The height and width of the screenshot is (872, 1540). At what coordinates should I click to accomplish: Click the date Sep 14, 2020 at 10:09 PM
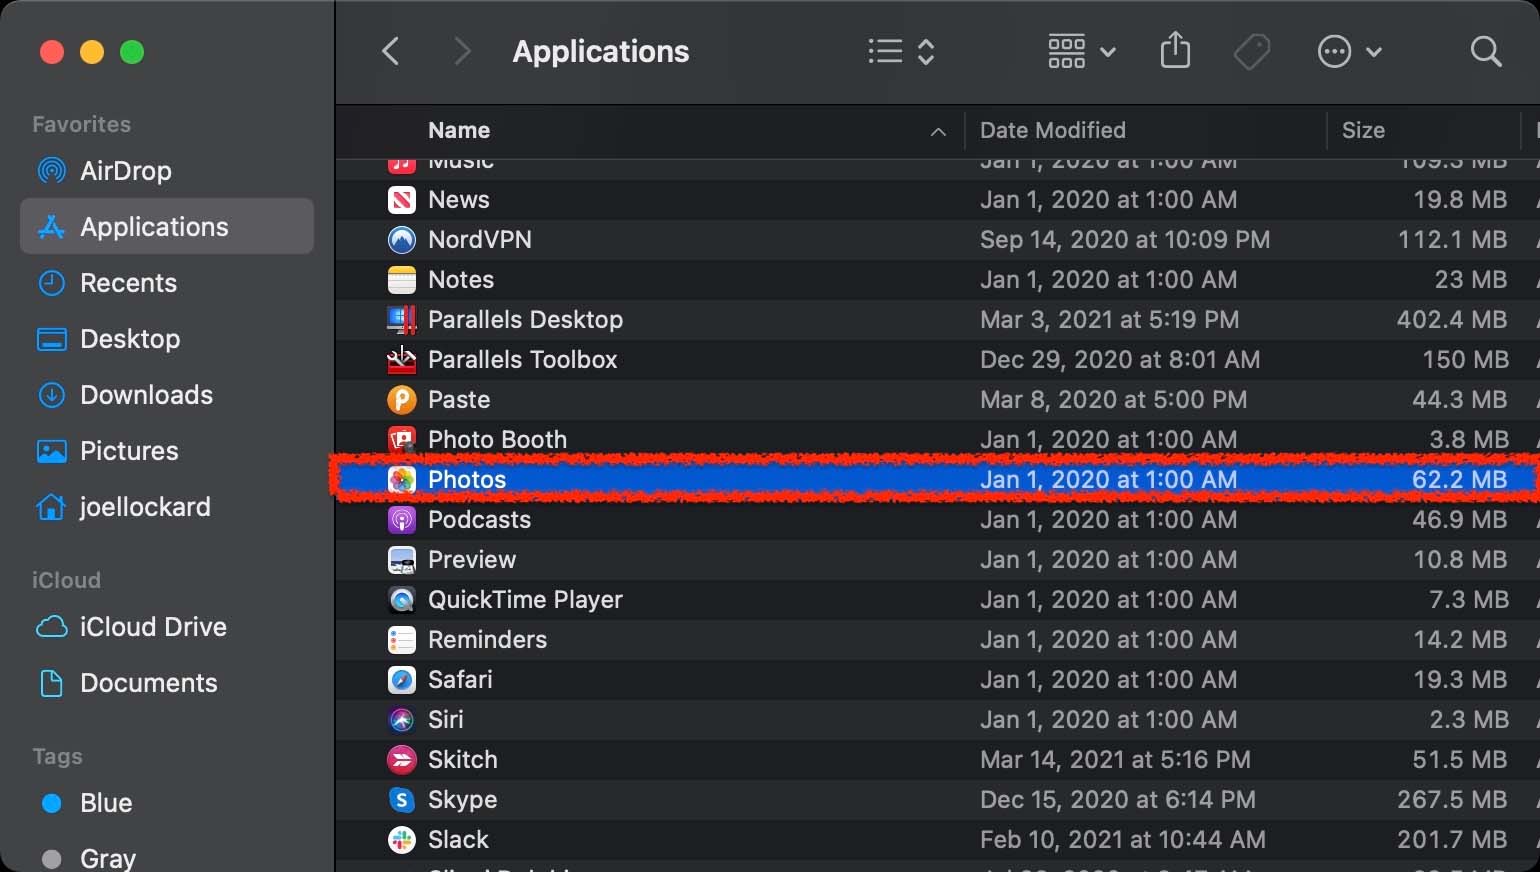click(x=1125, y=240)
